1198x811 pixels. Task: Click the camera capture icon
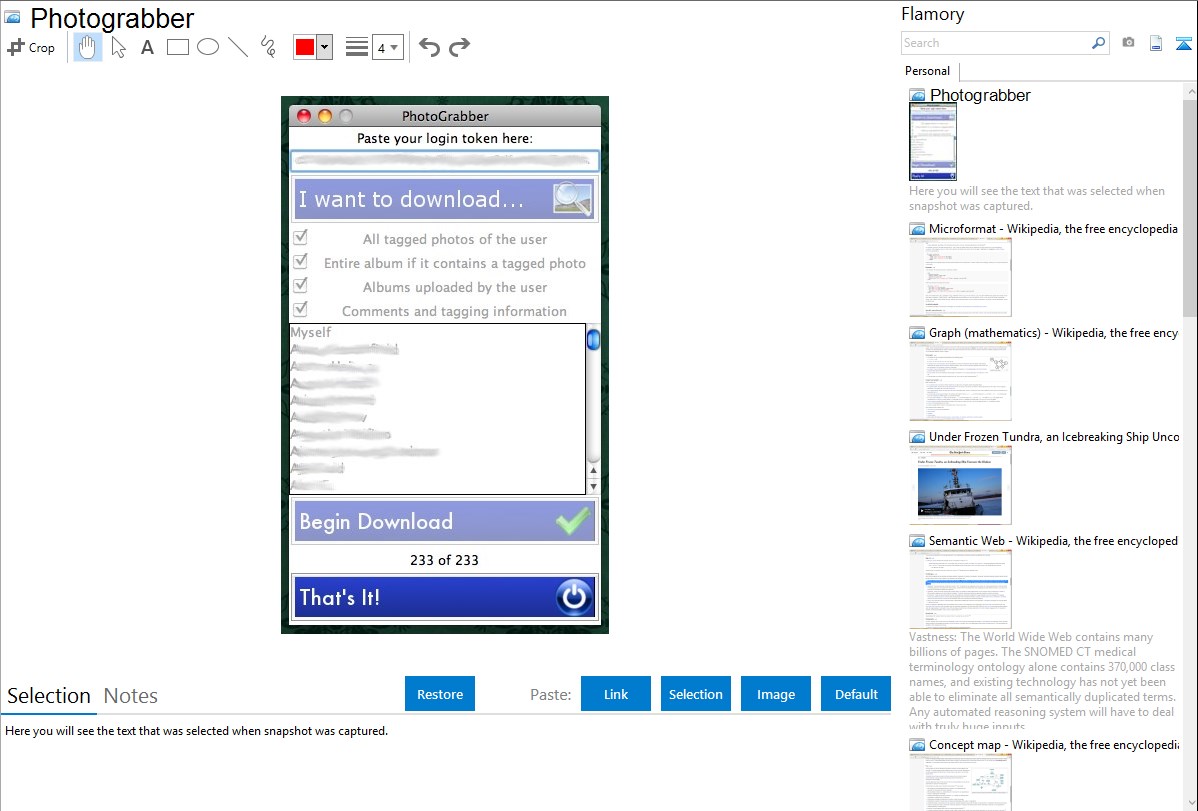tap(1128, 43)
